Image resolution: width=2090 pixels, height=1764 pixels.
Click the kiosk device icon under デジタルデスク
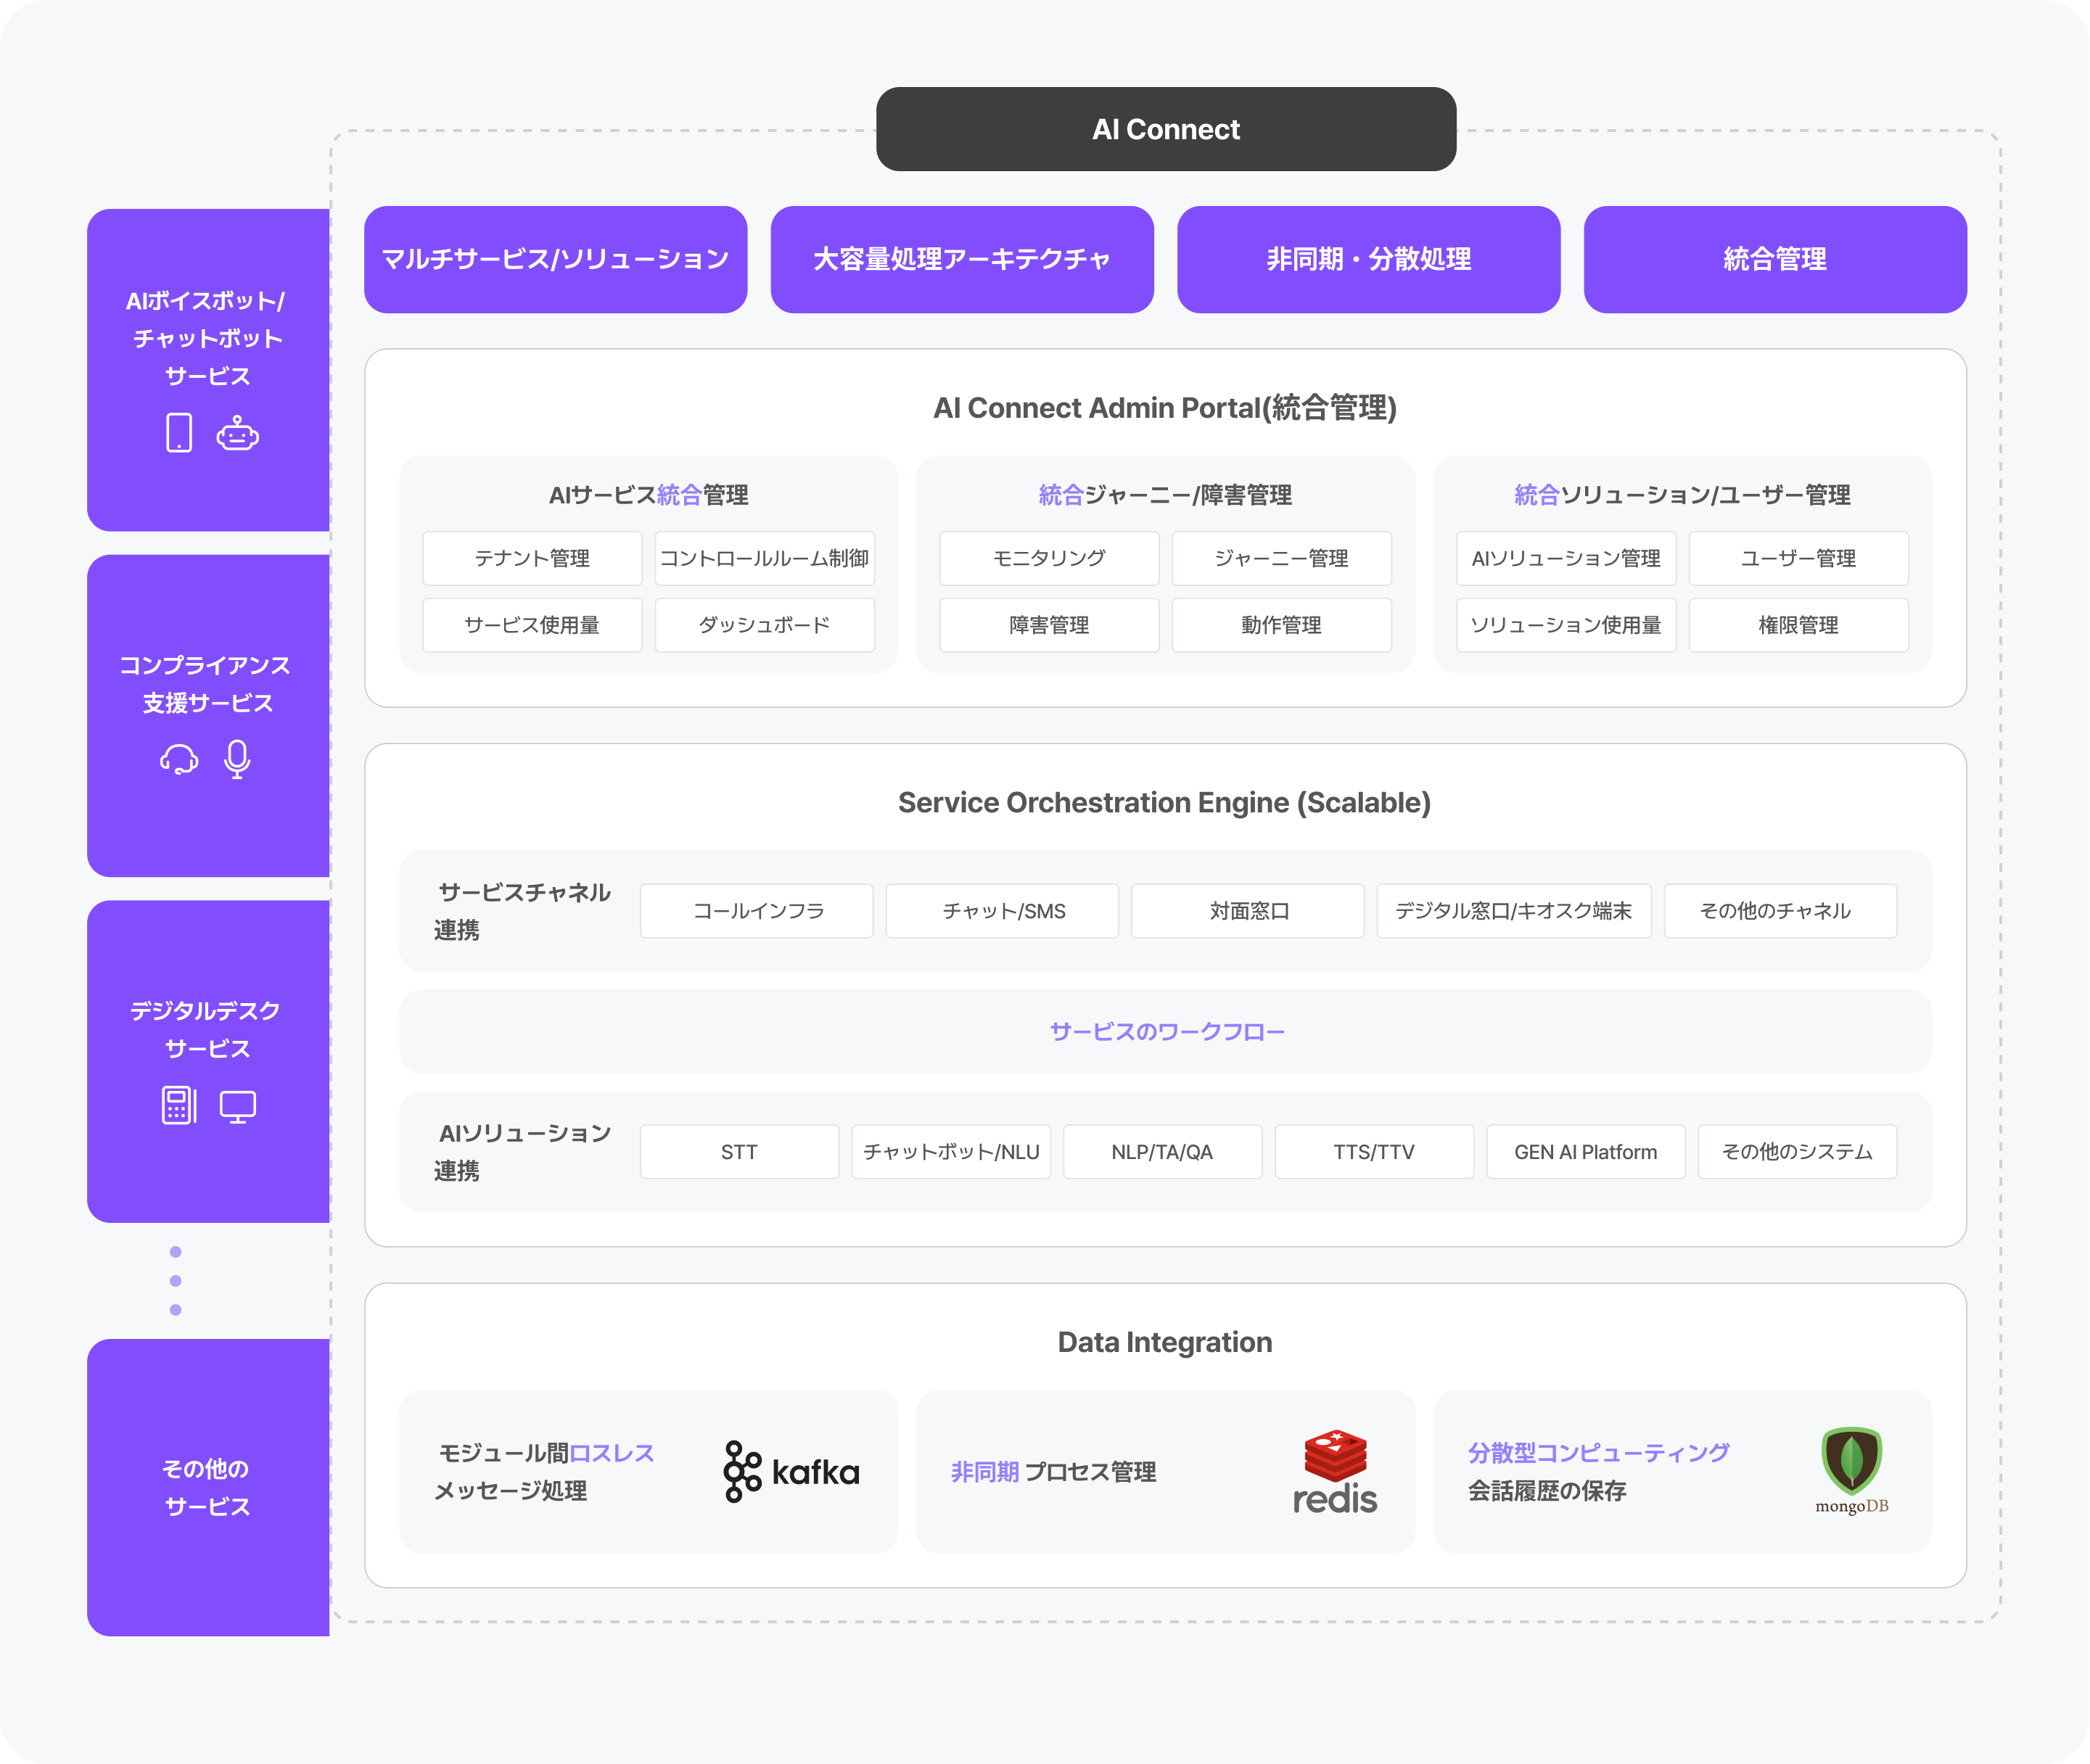click(x=179, y=1105)
